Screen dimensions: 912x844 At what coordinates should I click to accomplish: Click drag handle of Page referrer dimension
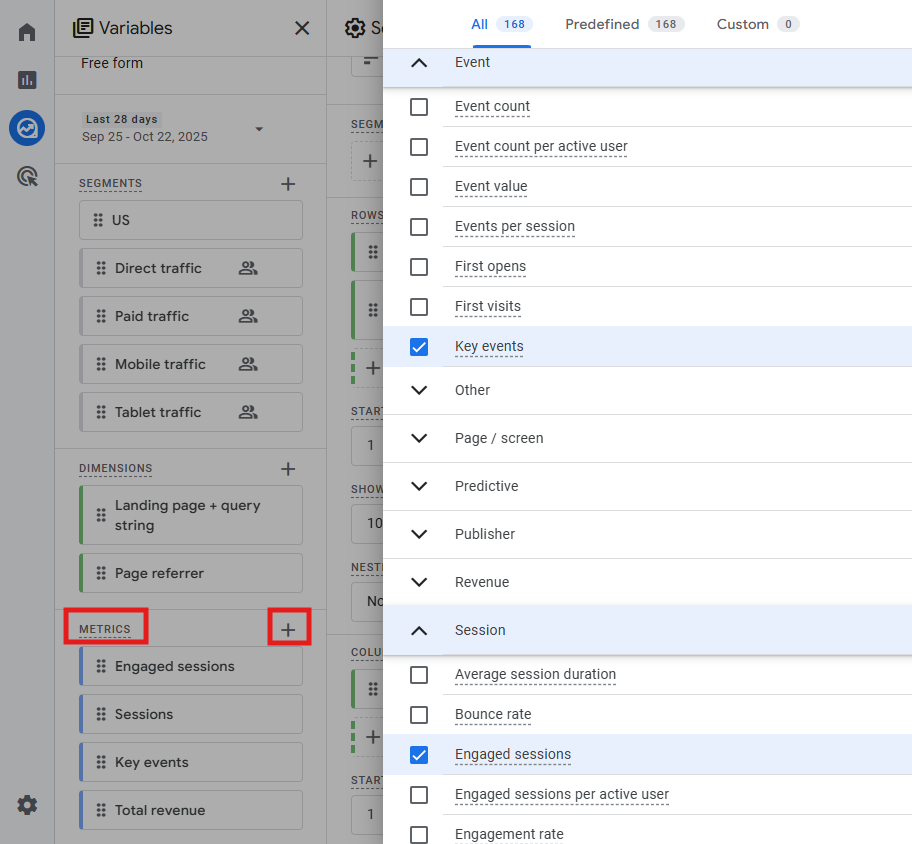(101, 573)
